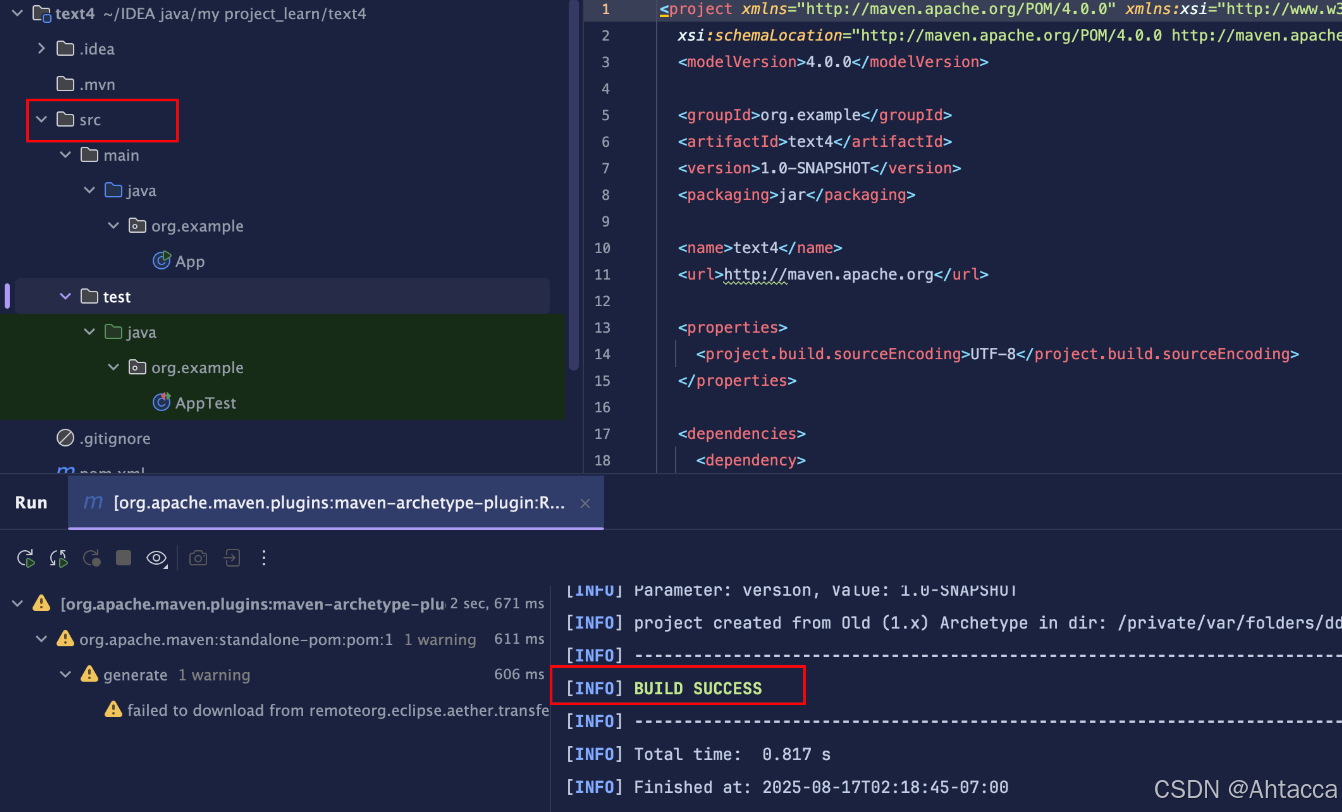Click the artifactId text4 line in editor

point(815,142)
